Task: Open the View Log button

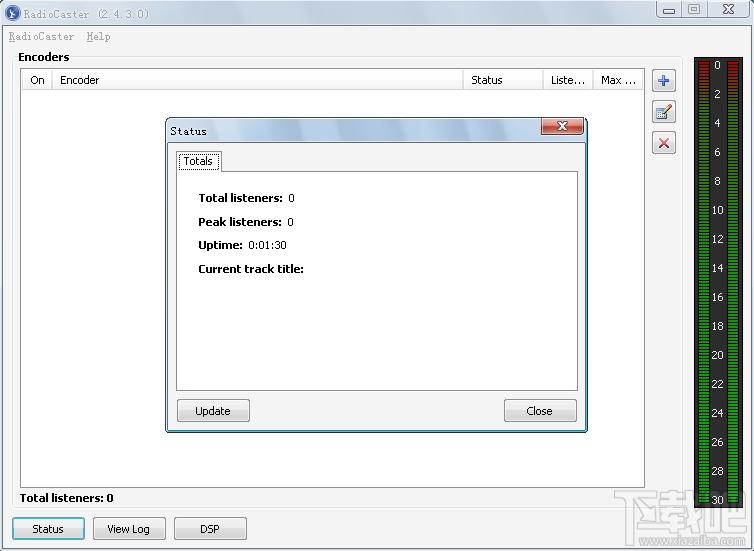Action: pyautogui.click(x=129, y=529)
